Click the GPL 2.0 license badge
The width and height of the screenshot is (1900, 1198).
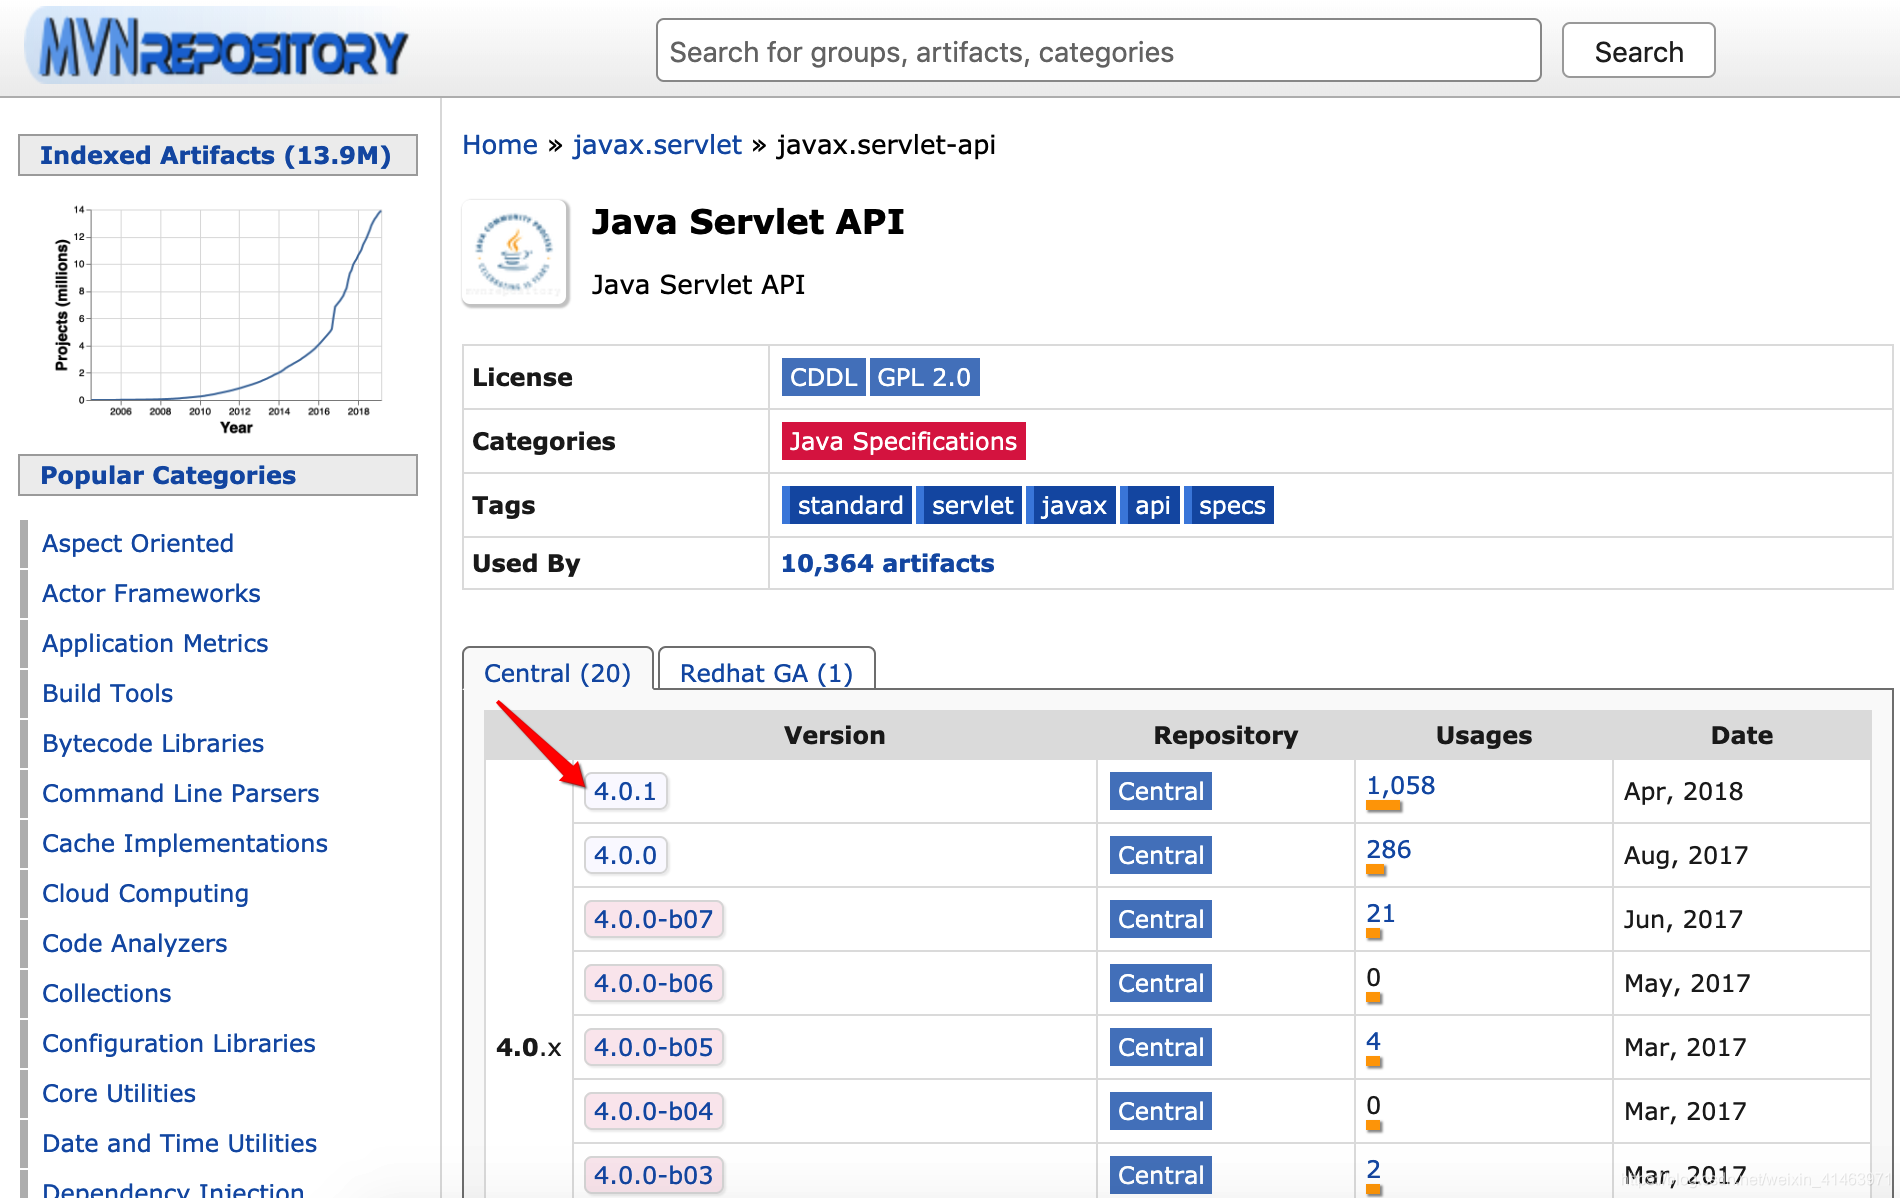click(924, 377)
